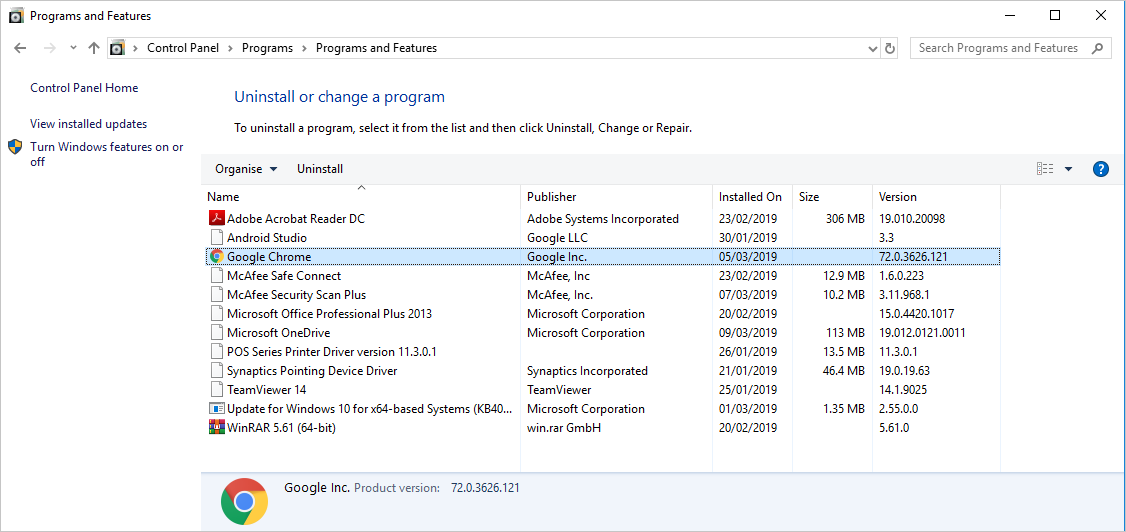The width and height of the screenshot is (1126, 532).
Task: Sort list by Installed On column
Action: 750,197
